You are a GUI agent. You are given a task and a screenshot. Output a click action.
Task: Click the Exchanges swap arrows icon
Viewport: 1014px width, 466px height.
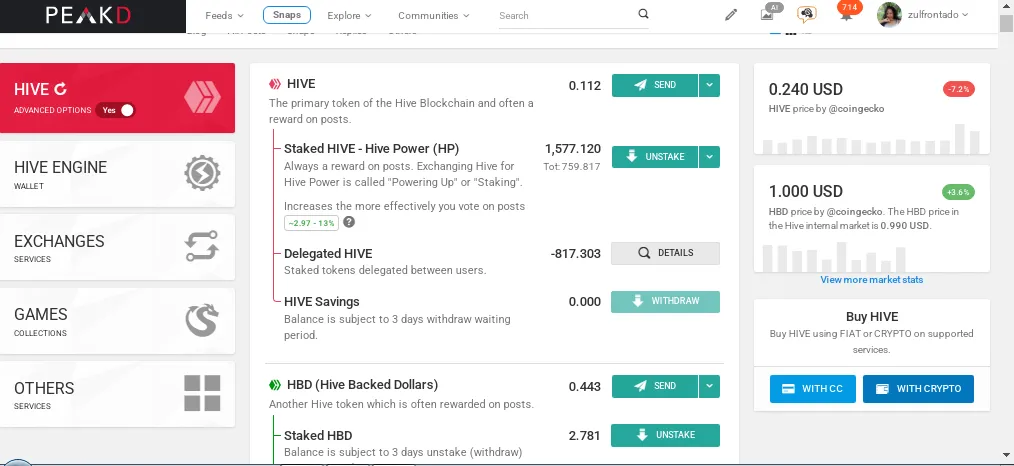coord(202,246)
